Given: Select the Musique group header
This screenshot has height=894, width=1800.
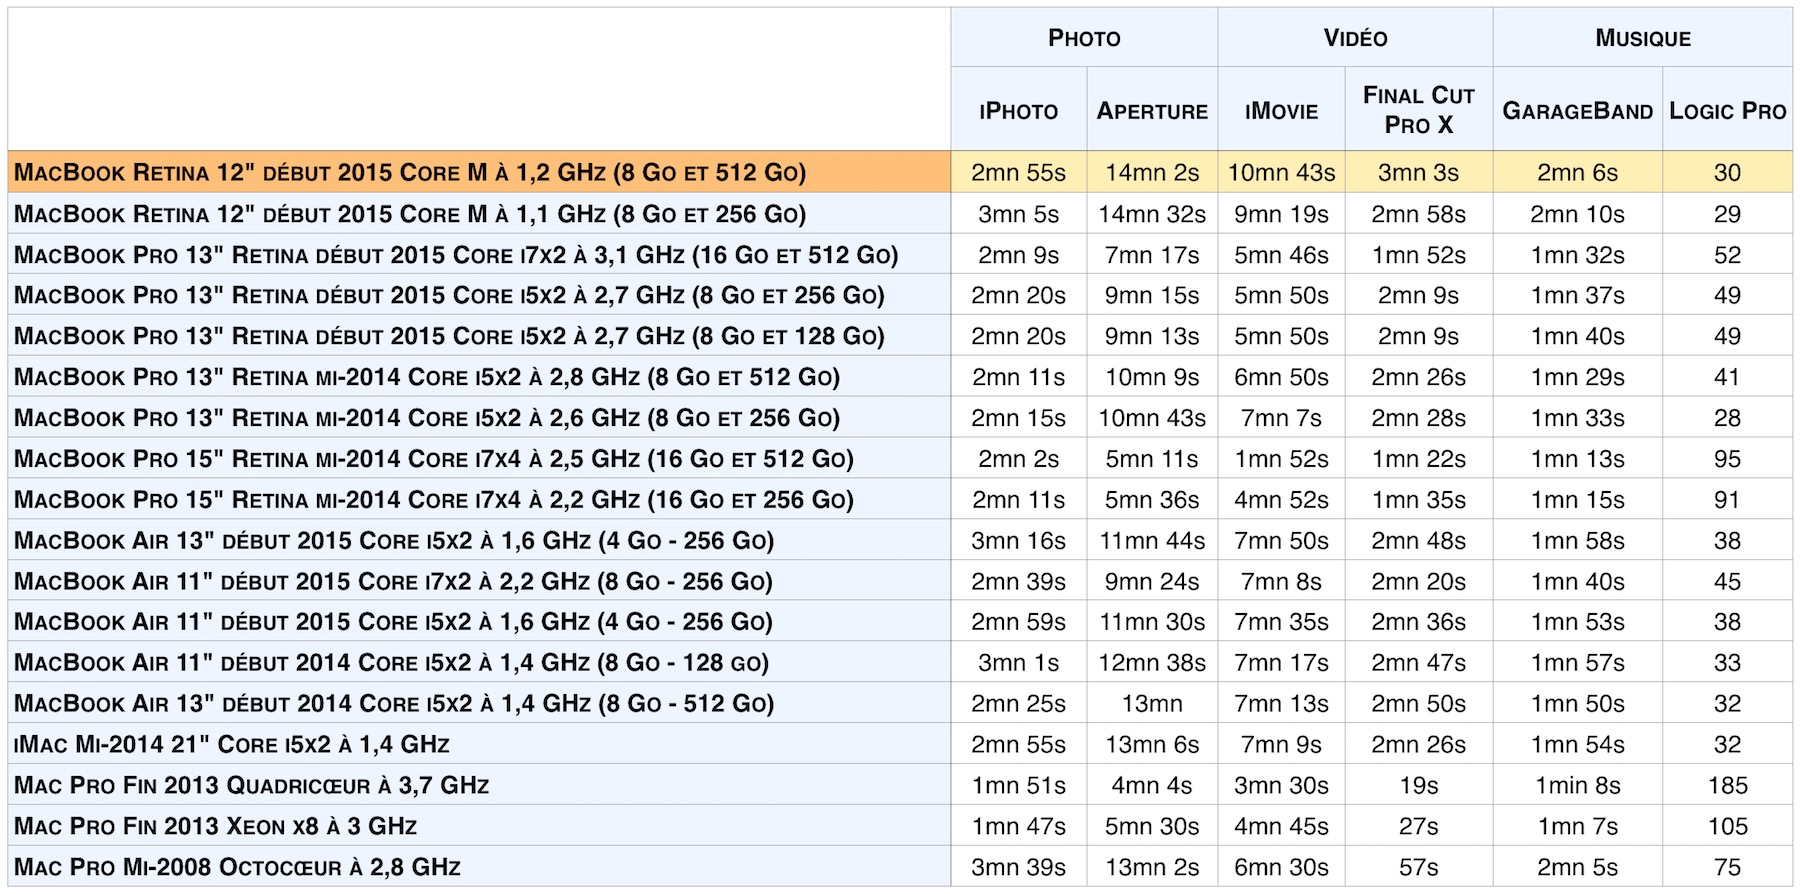Looking at the screenshot, I should point(1642,38).
